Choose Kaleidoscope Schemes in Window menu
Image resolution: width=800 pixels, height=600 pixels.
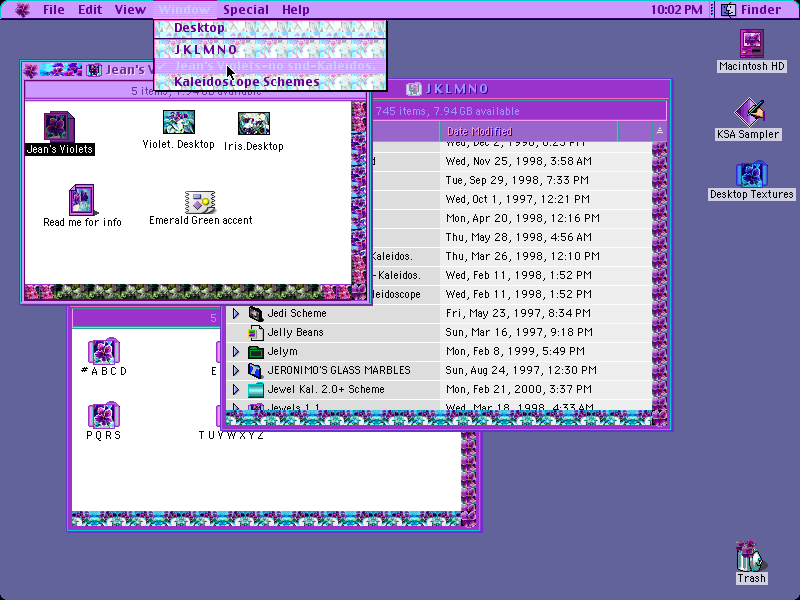pos(270,82)
